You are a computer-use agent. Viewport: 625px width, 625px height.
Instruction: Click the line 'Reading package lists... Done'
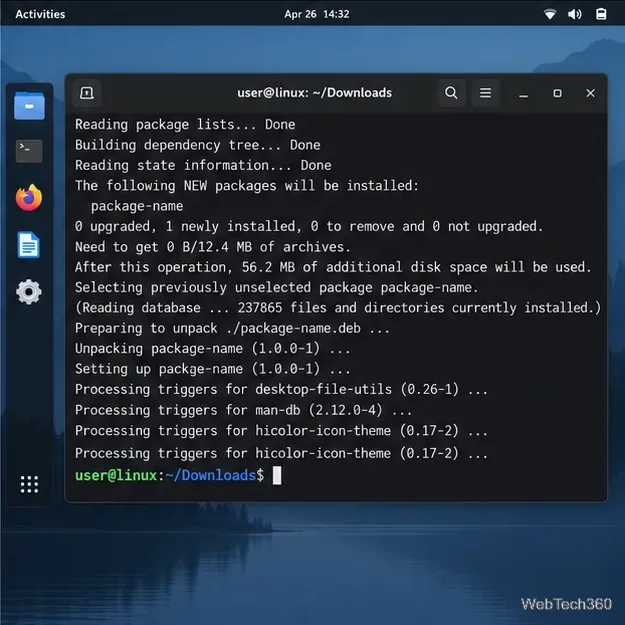pyautogui.click(x=185, y=125)
